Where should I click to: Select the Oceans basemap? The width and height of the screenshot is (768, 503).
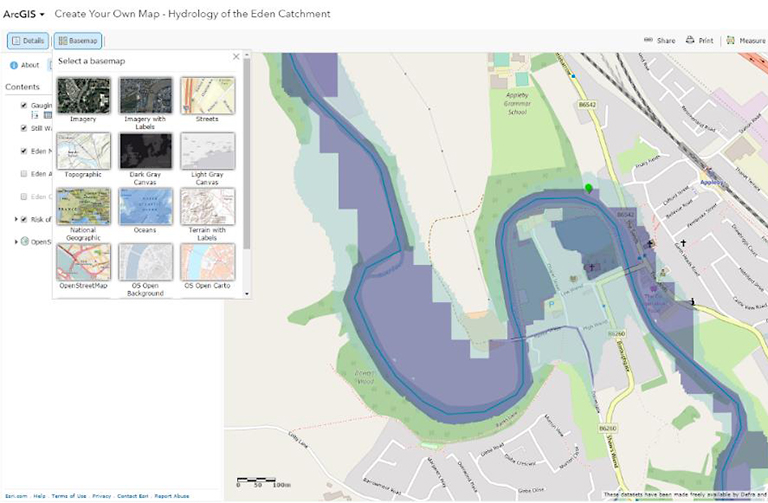coord(145,207)
